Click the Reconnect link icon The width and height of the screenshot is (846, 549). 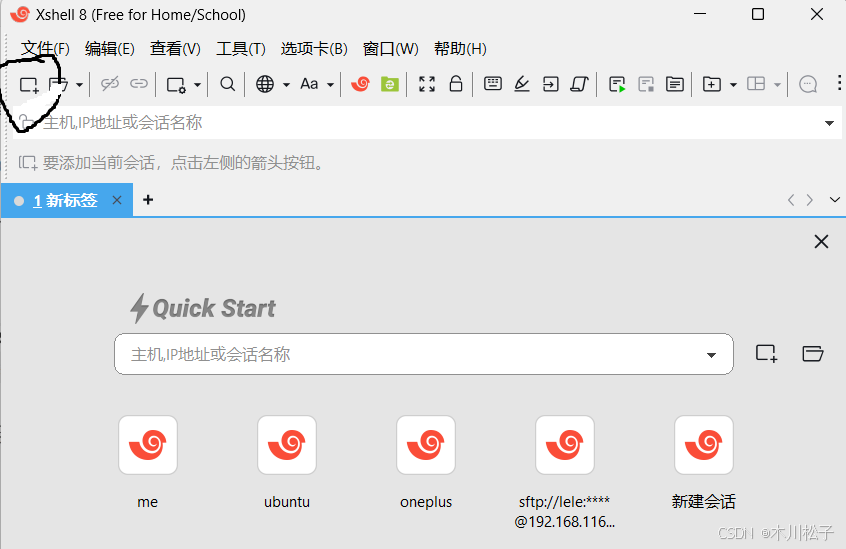[139, 84]
